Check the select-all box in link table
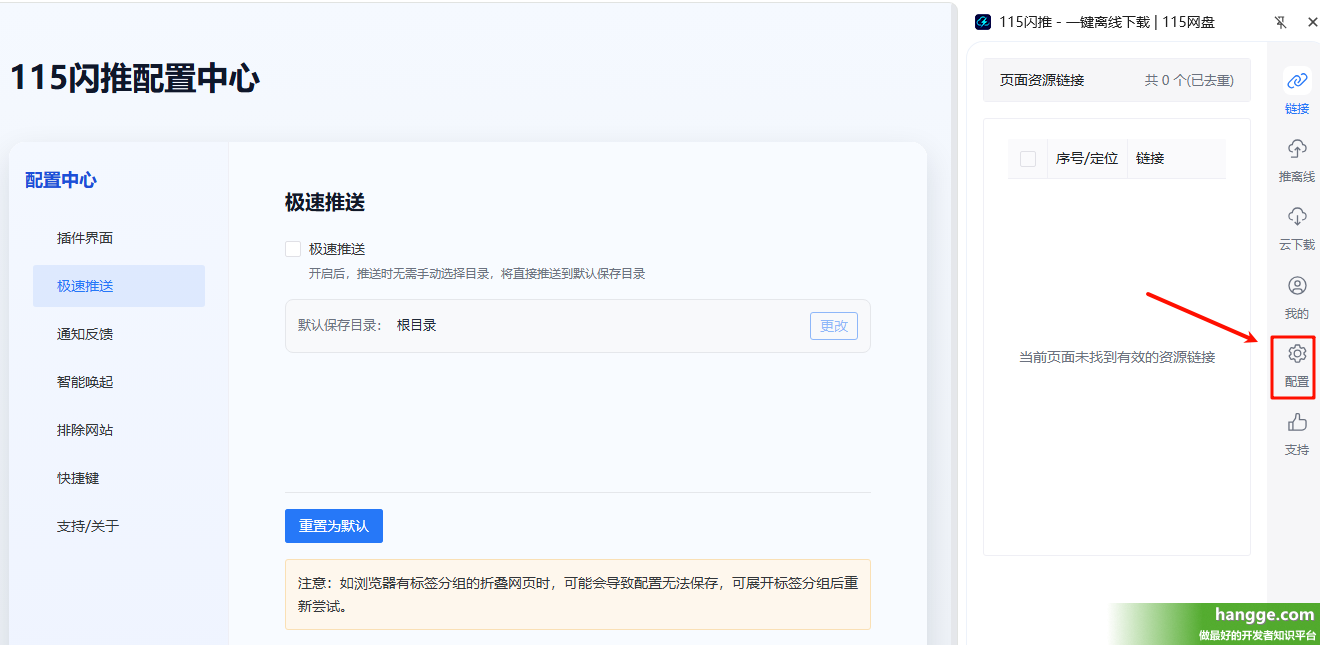 (x=1028, y=158)
